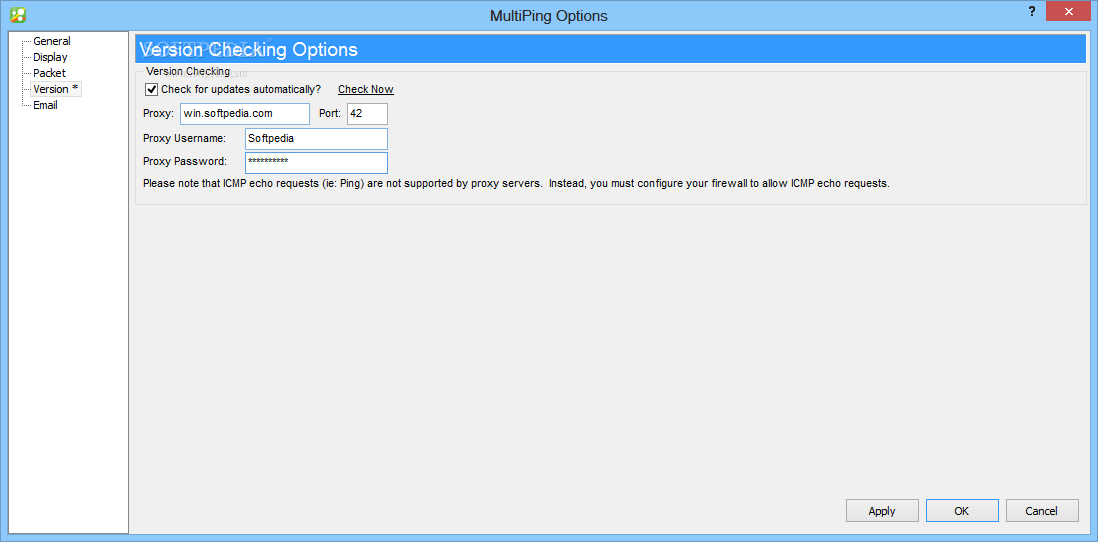Focus the Proxy Username field
The height and width of the screenshot is (542, 1098).
pyautogui.click(x=316, y=139)
